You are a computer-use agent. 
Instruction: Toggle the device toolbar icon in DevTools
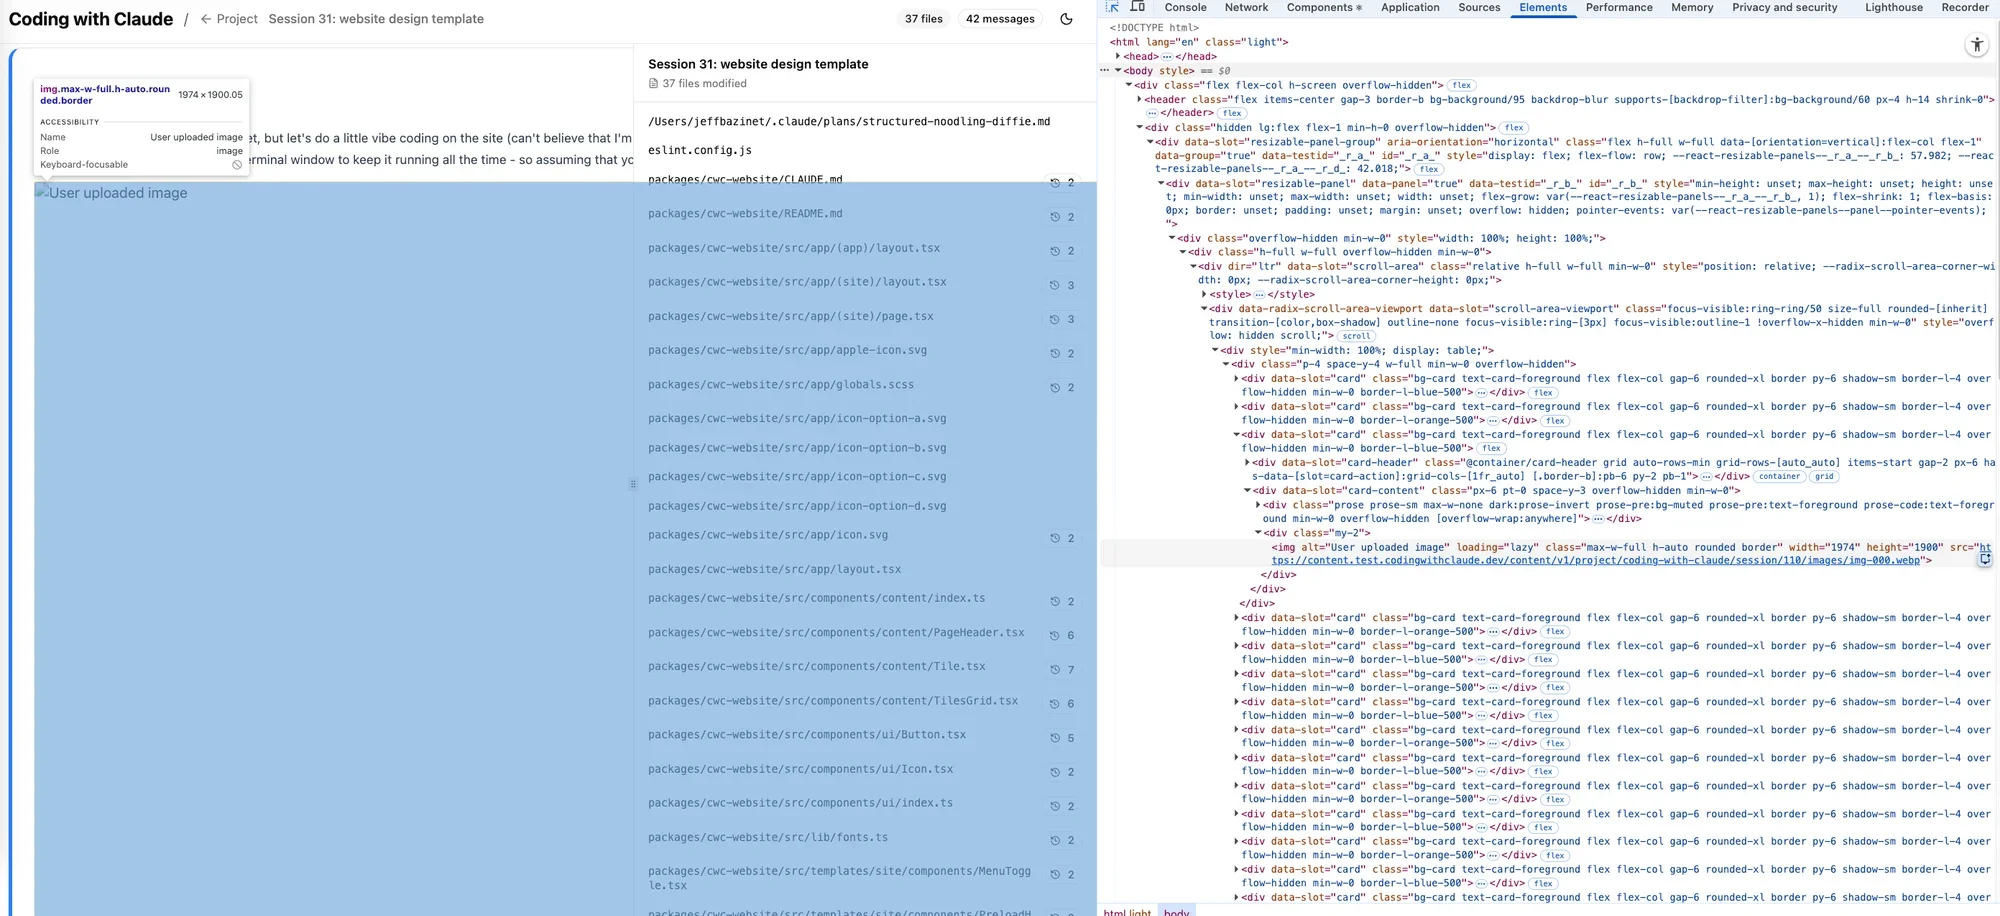(x=1137, y=7)
